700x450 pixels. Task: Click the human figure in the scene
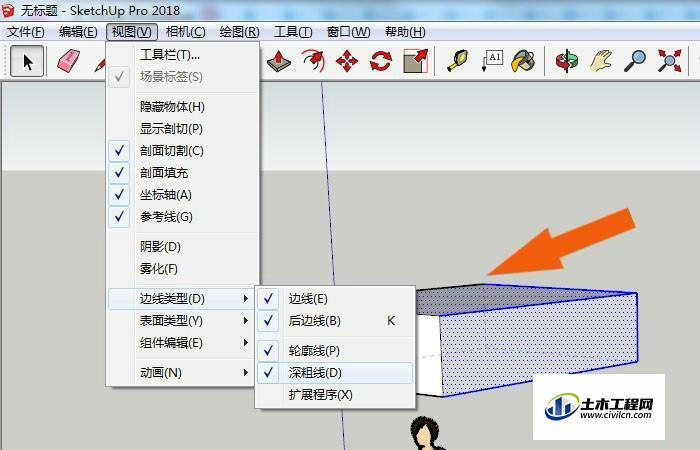(x=426, y=433)
